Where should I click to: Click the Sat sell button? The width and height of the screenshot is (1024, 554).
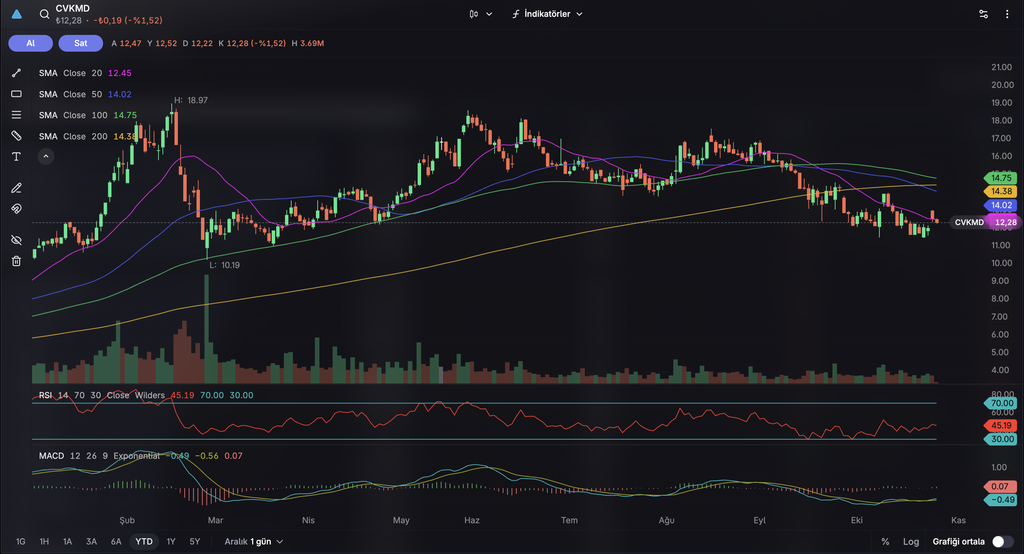(x=80, y=43)
